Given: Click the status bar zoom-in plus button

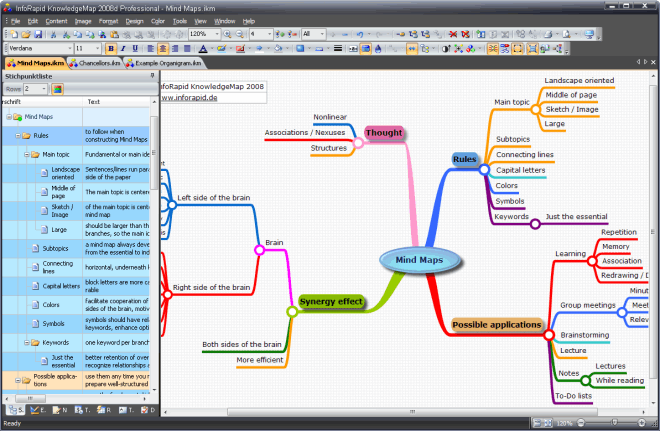Looking at the screenshot, I should tap(641, 422).
